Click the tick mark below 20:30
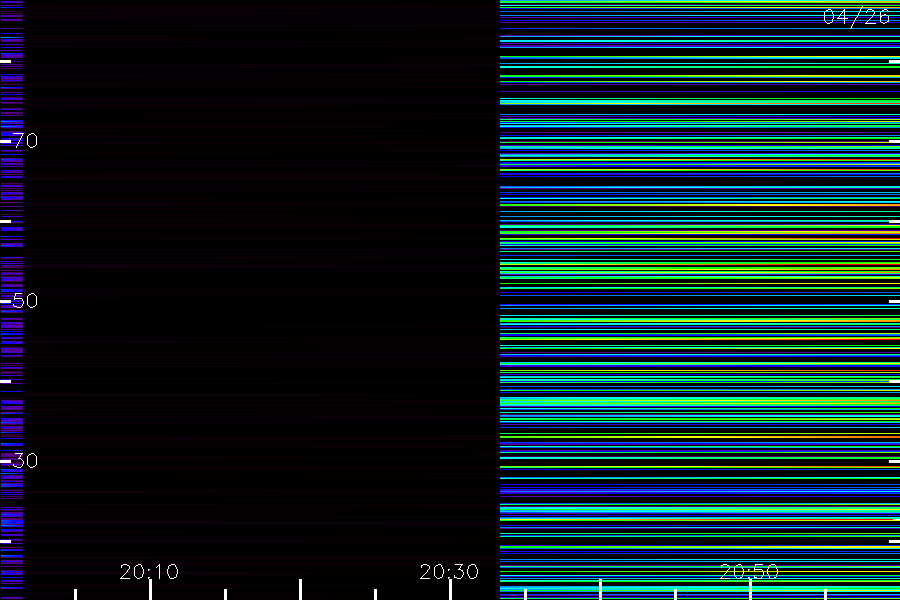This screenshot has width=900, height=600. tap(451, 590)
